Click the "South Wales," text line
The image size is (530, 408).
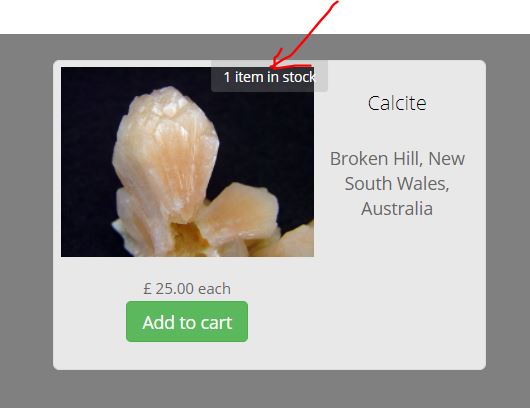tap(397, 184)
